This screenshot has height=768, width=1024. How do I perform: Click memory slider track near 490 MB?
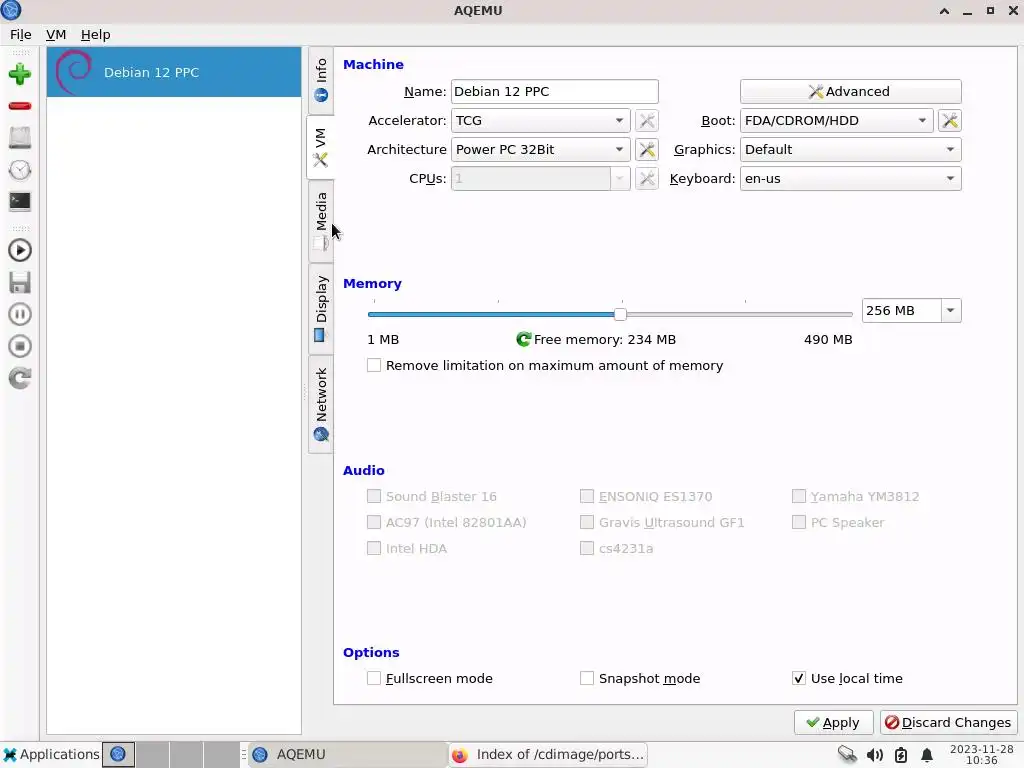[x=846, y=315]
